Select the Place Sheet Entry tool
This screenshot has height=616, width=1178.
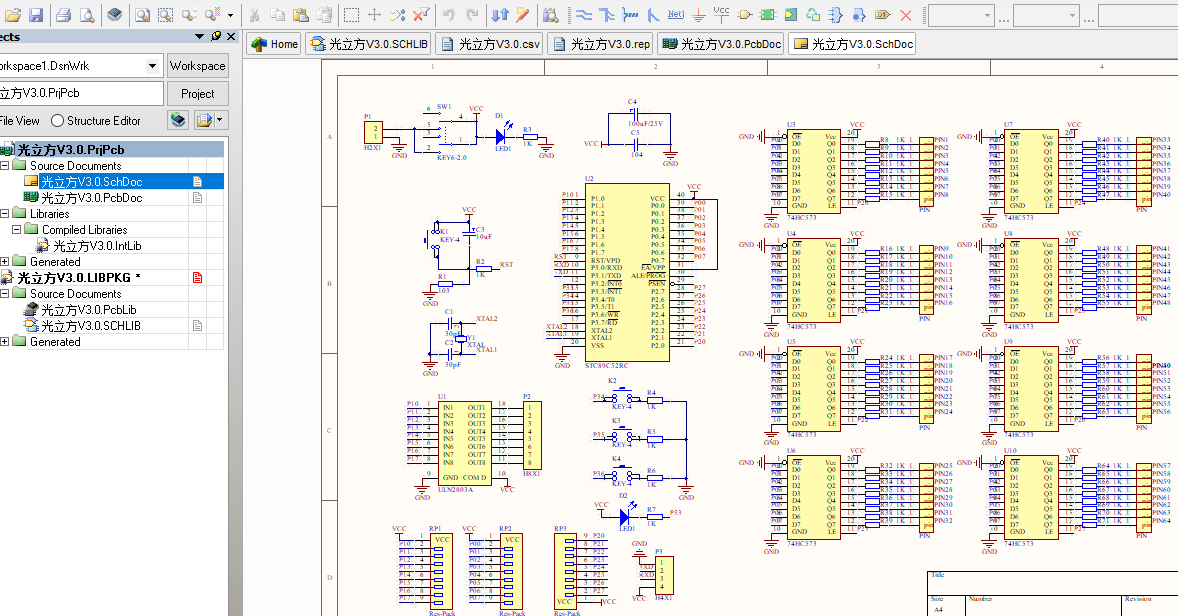[x=790, y=14]
